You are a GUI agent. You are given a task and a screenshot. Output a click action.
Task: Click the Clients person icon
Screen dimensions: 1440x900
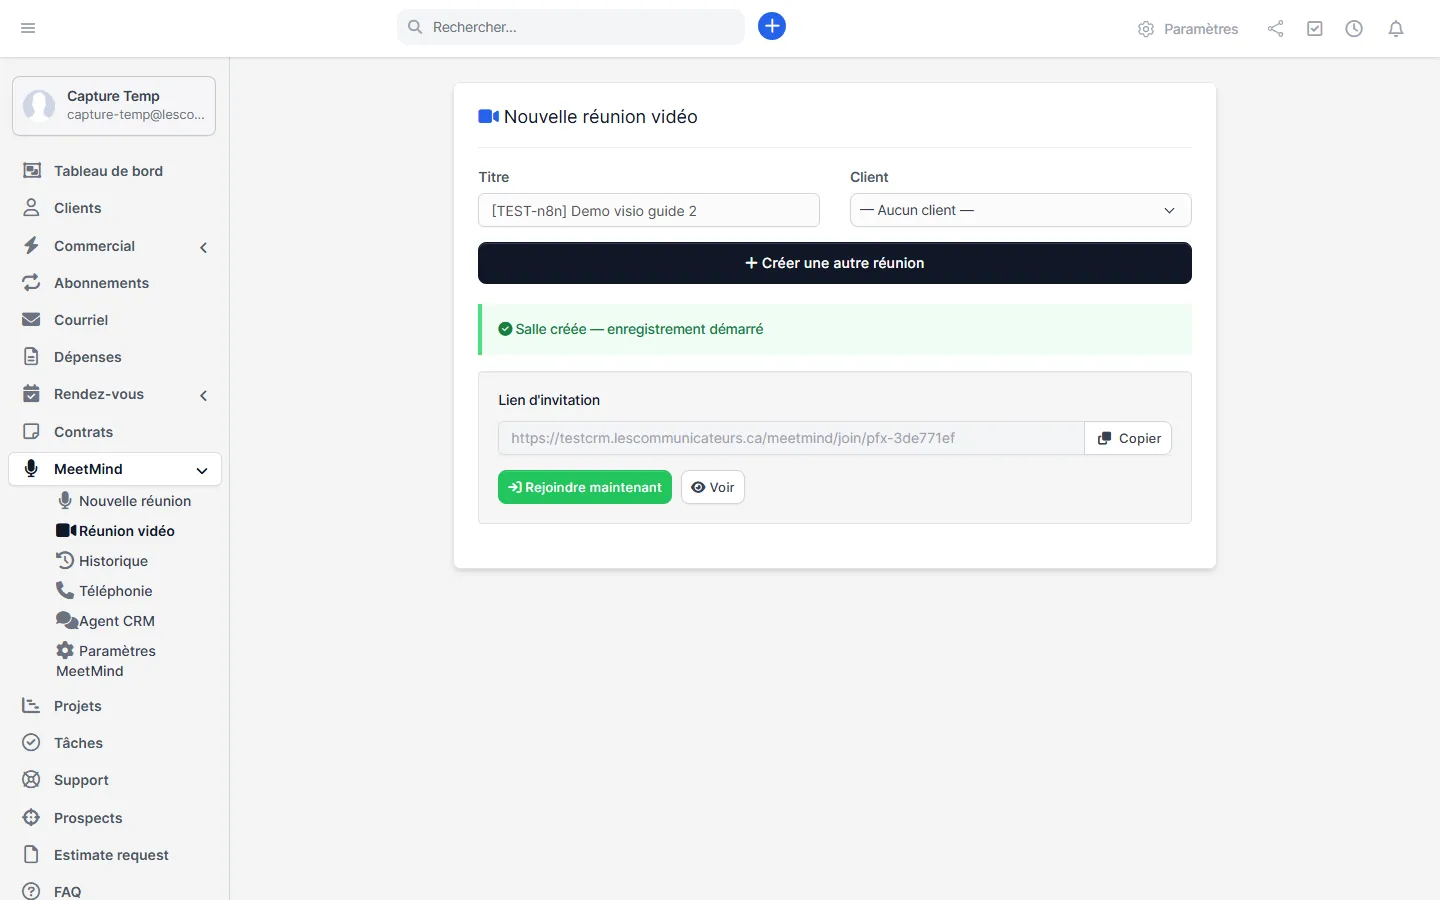(x=32, y=208)
